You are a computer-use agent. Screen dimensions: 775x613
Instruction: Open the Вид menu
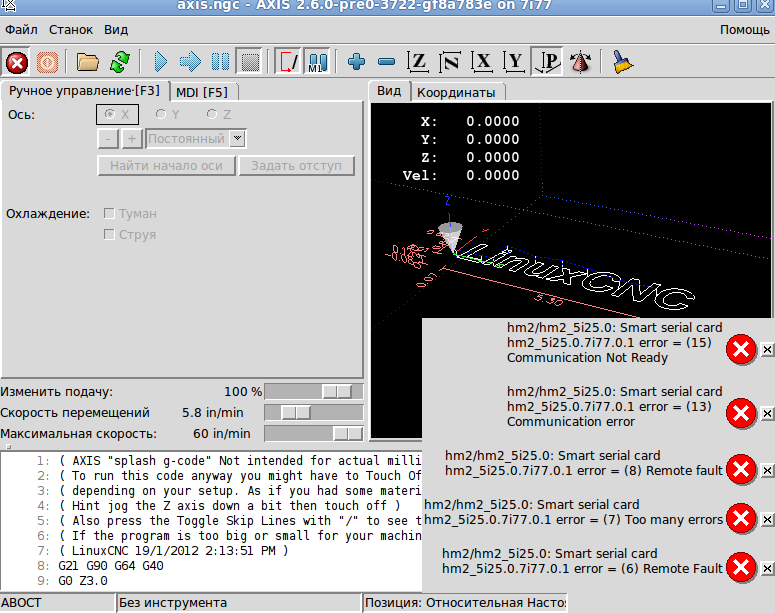click(x=116, y=30)
